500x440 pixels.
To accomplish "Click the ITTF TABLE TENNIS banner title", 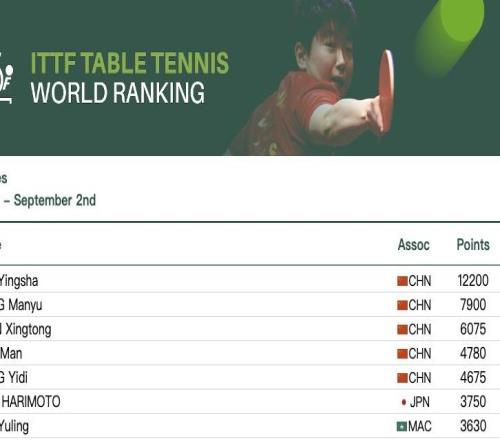I will tap(130, 63).
